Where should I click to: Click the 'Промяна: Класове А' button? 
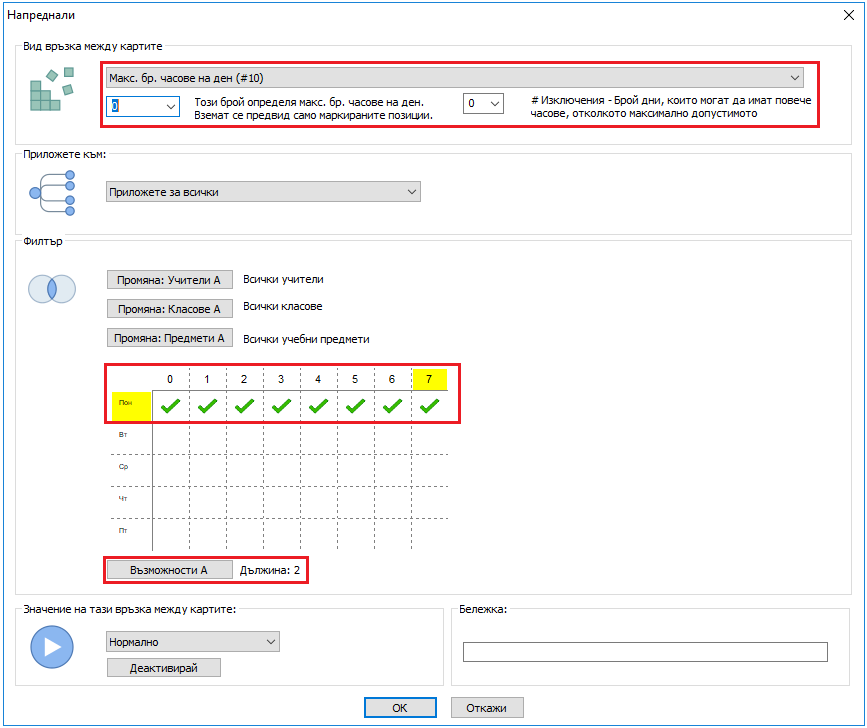[169, 309]
